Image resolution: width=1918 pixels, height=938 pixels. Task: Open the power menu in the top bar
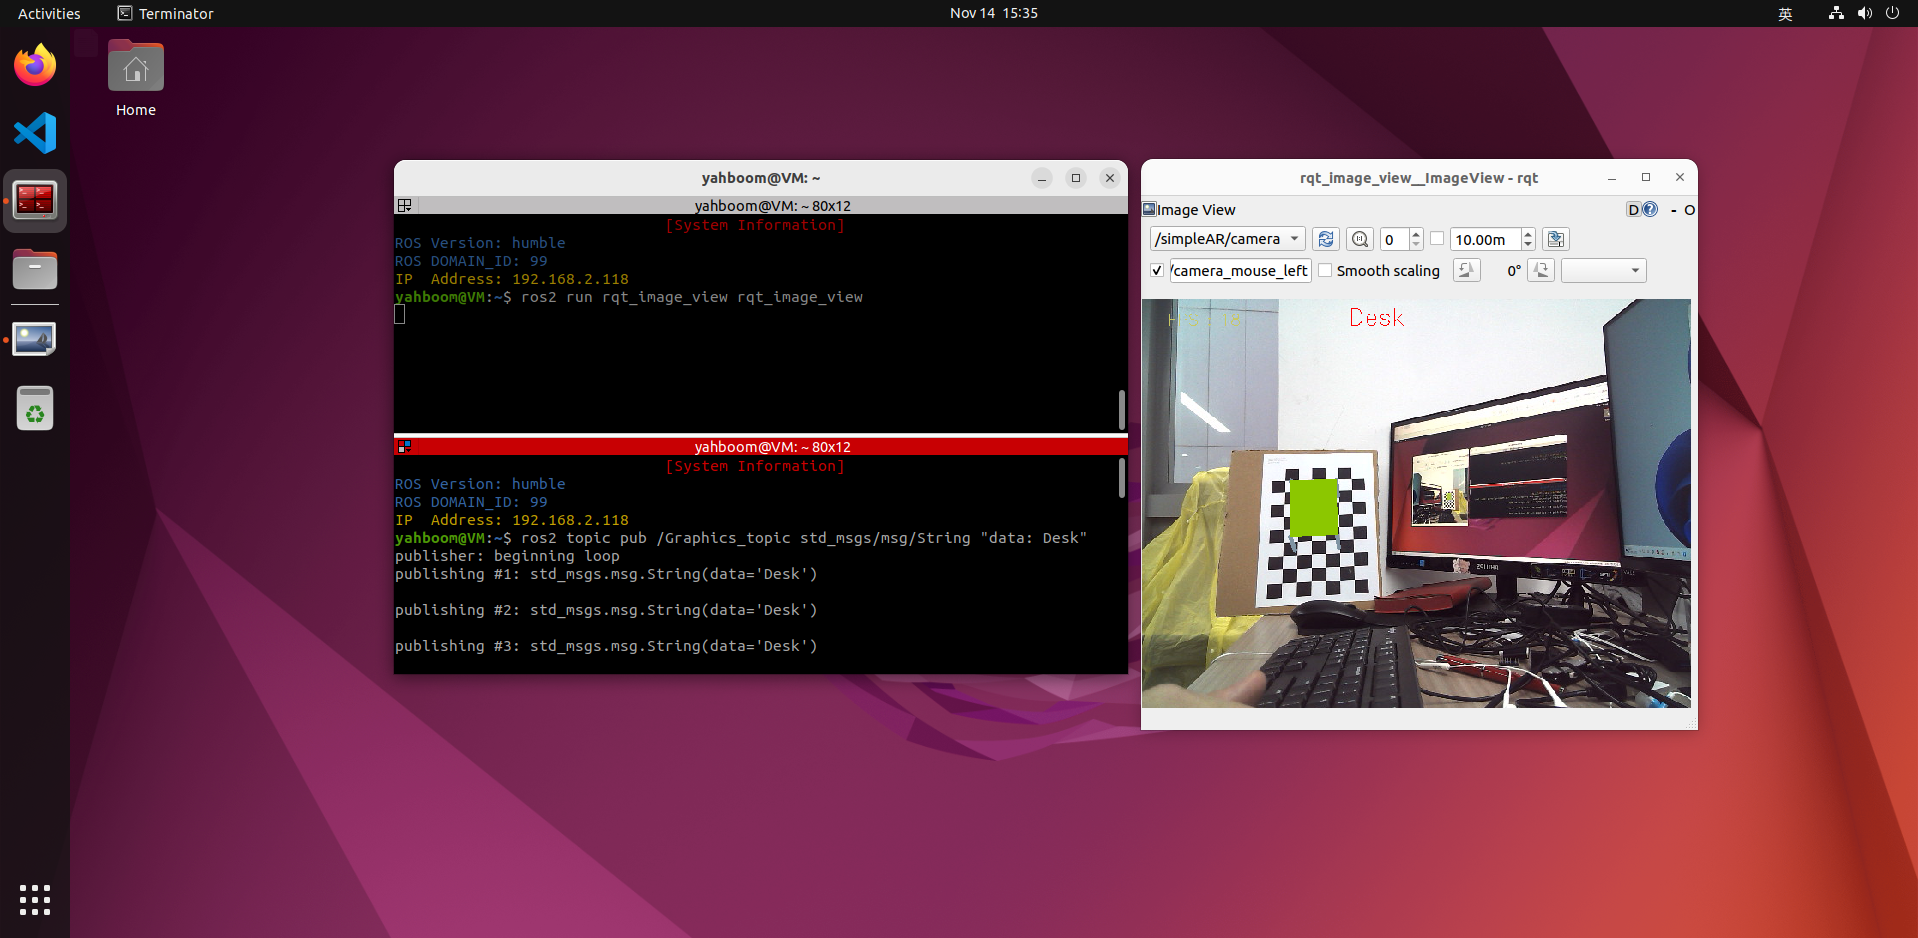coord(1892,13)
